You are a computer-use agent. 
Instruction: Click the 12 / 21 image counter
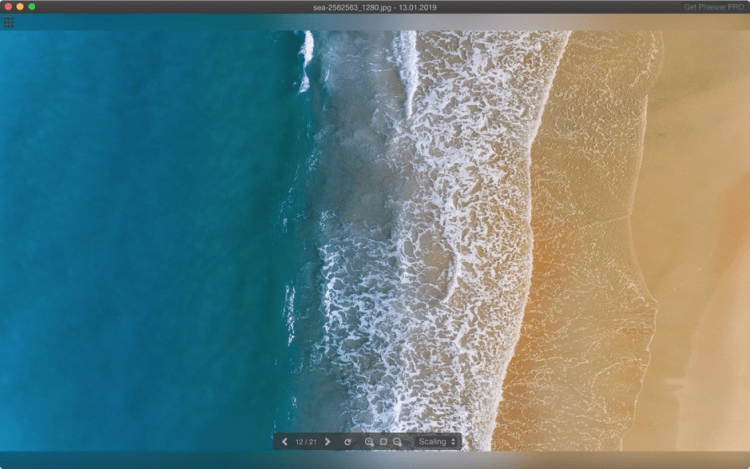coord(306,441)
